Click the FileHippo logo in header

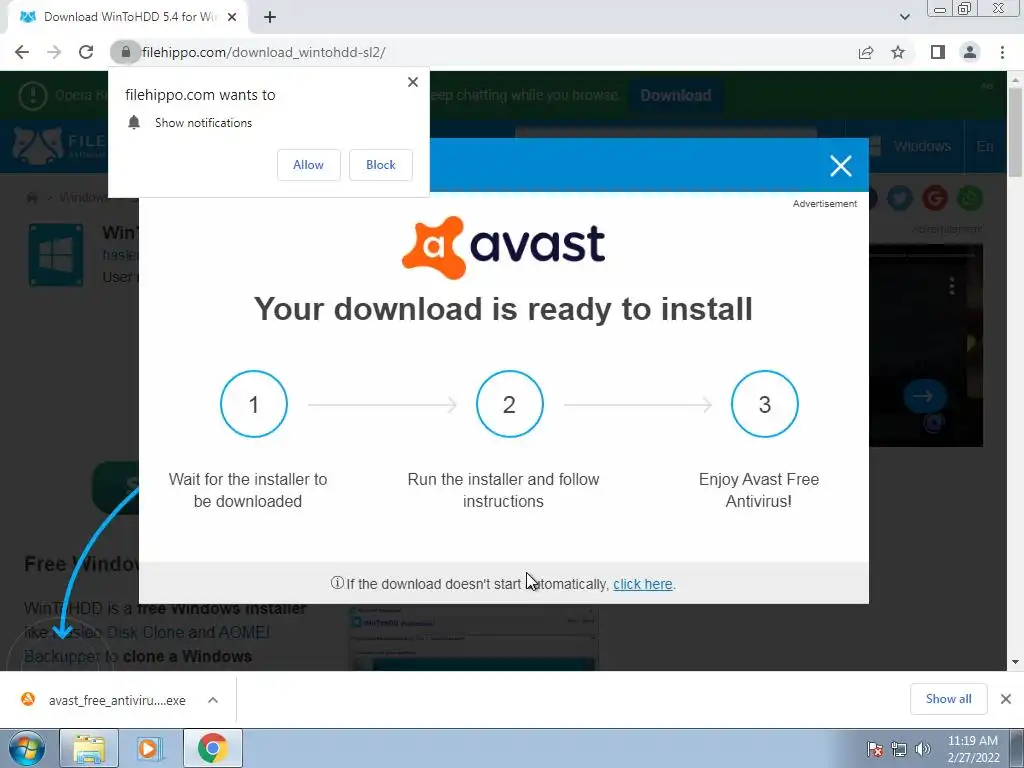click(59, 145)
